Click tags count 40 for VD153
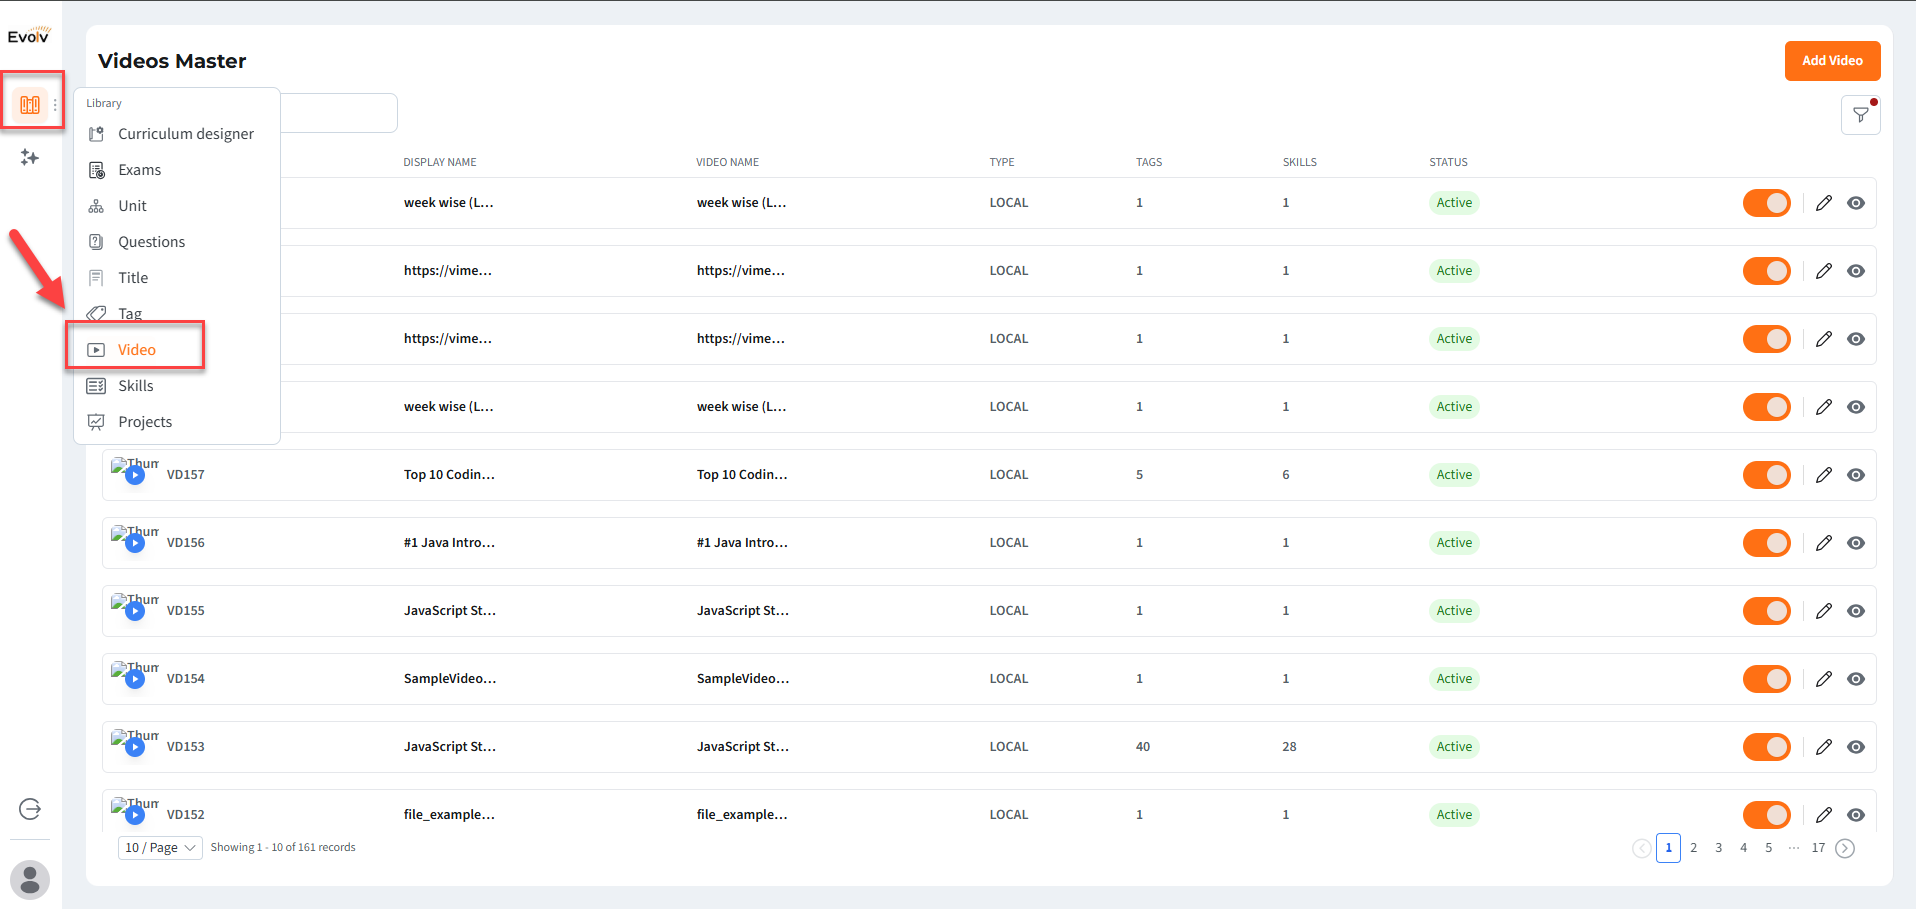This screenshot has width=1916, height=909. point(1143,747)
